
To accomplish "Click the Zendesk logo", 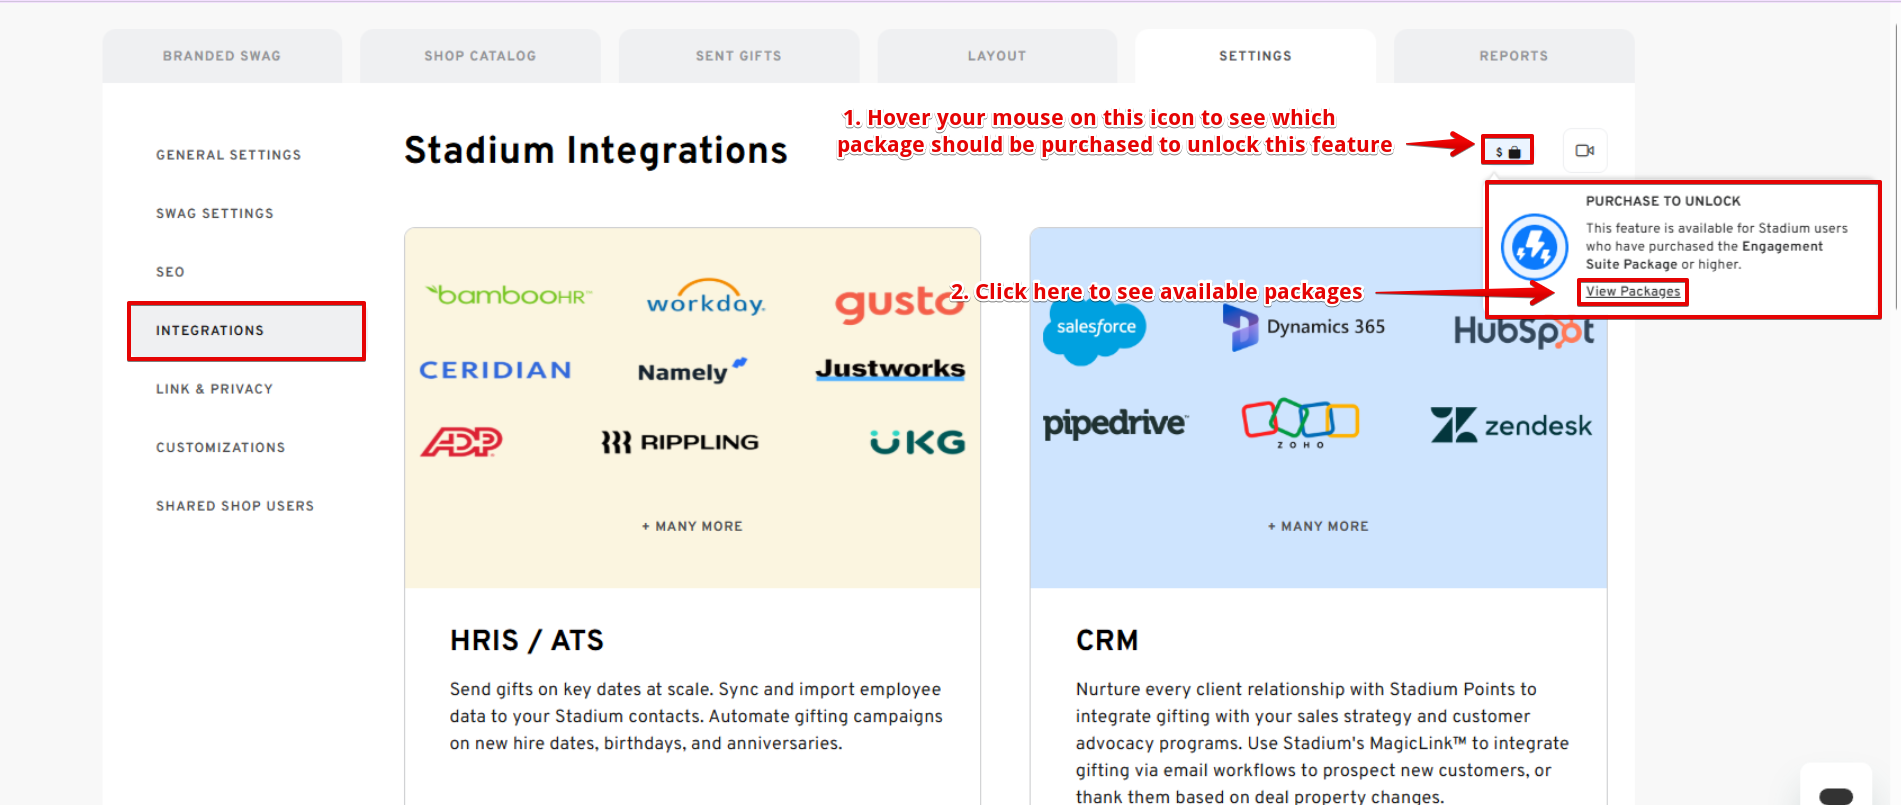I will pos(1510,425).
